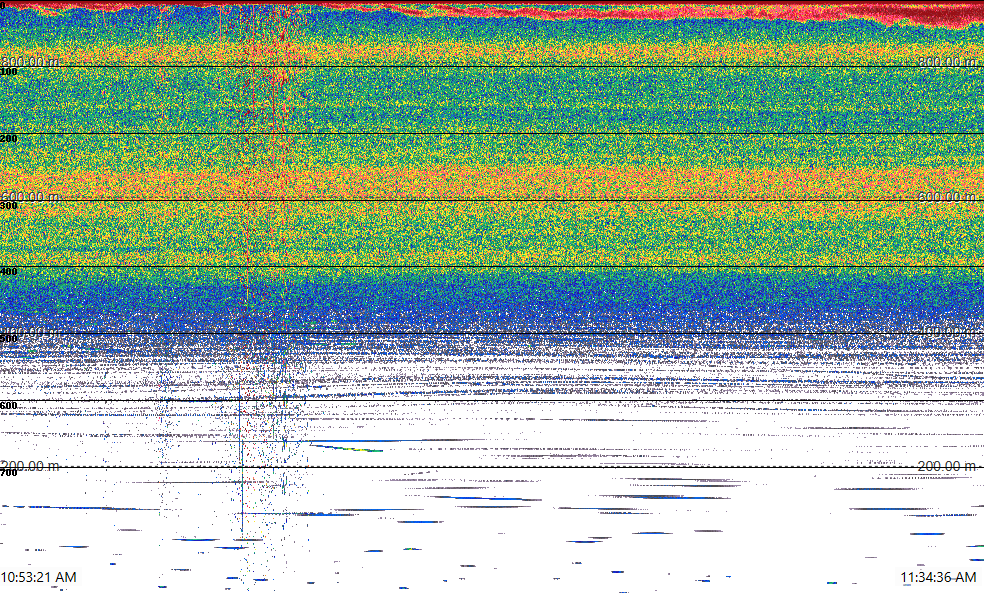Select the bold 300 depth label
The width and height of the screenshot is (984, 594).
coord(9,205)
